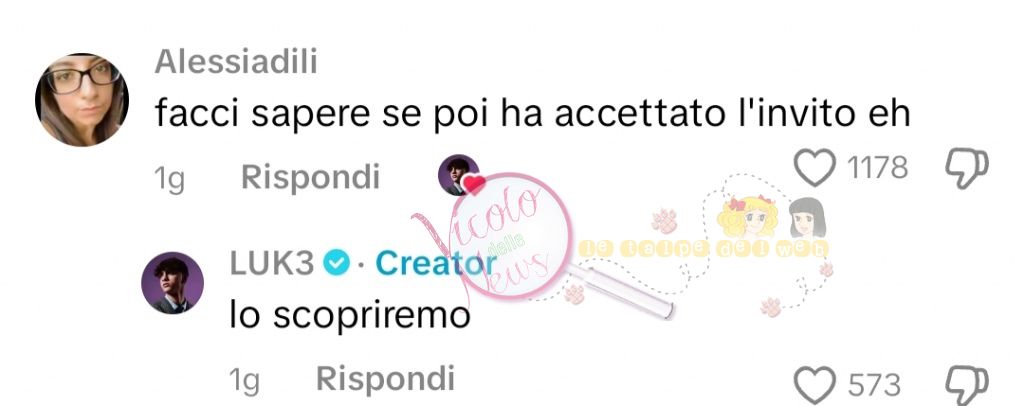Image resolution: width=1024 pixels, height=406 pixels.
Task: Open Alessiadili's profile picture
Action: tap(82, 99)
